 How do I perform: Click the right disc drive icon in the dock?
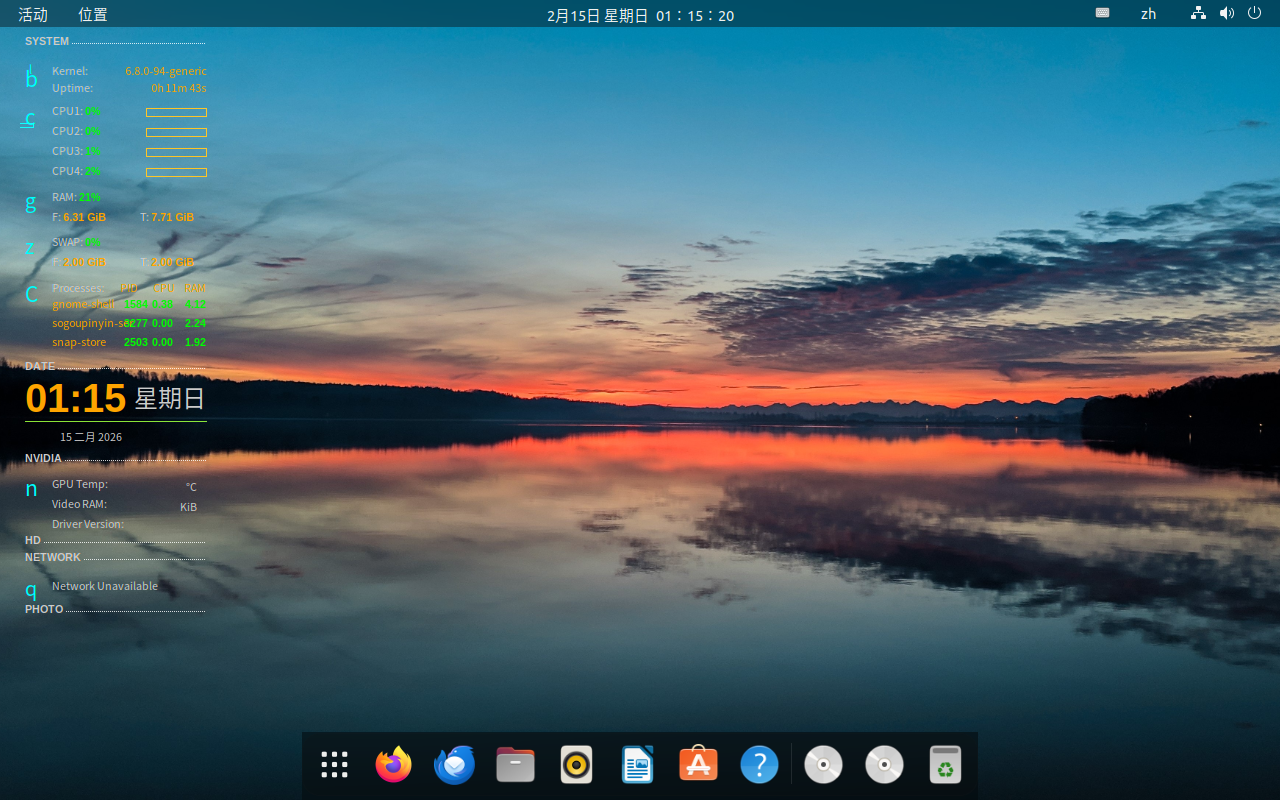coord(884,765)
